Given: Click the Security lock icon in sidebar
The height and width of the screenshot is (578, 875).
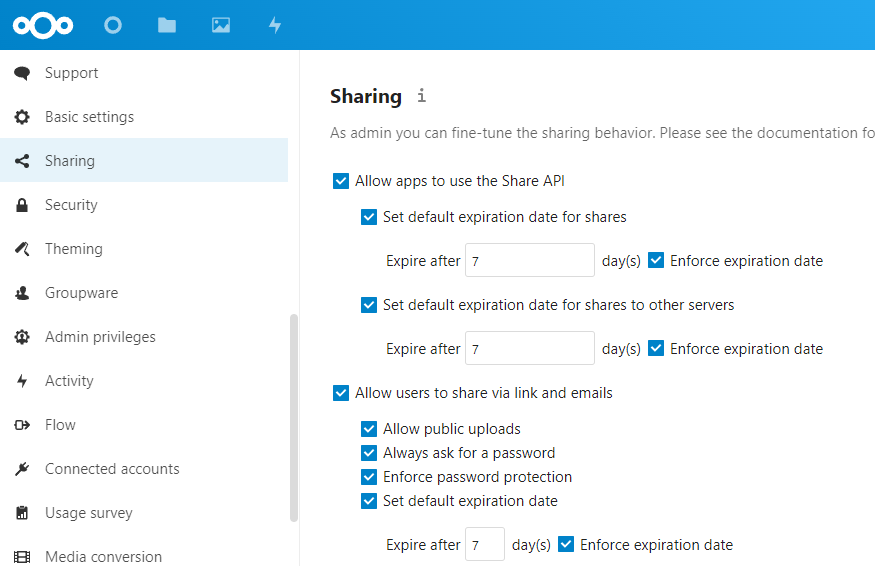Looking at the screenshot, I should coord(22,205).
